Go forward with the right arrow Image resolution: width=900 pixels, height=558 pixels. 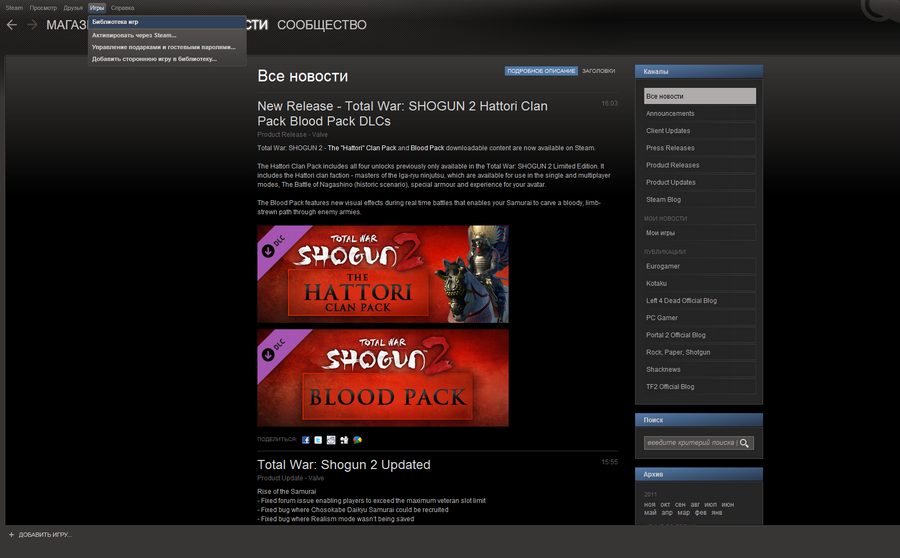32,25
